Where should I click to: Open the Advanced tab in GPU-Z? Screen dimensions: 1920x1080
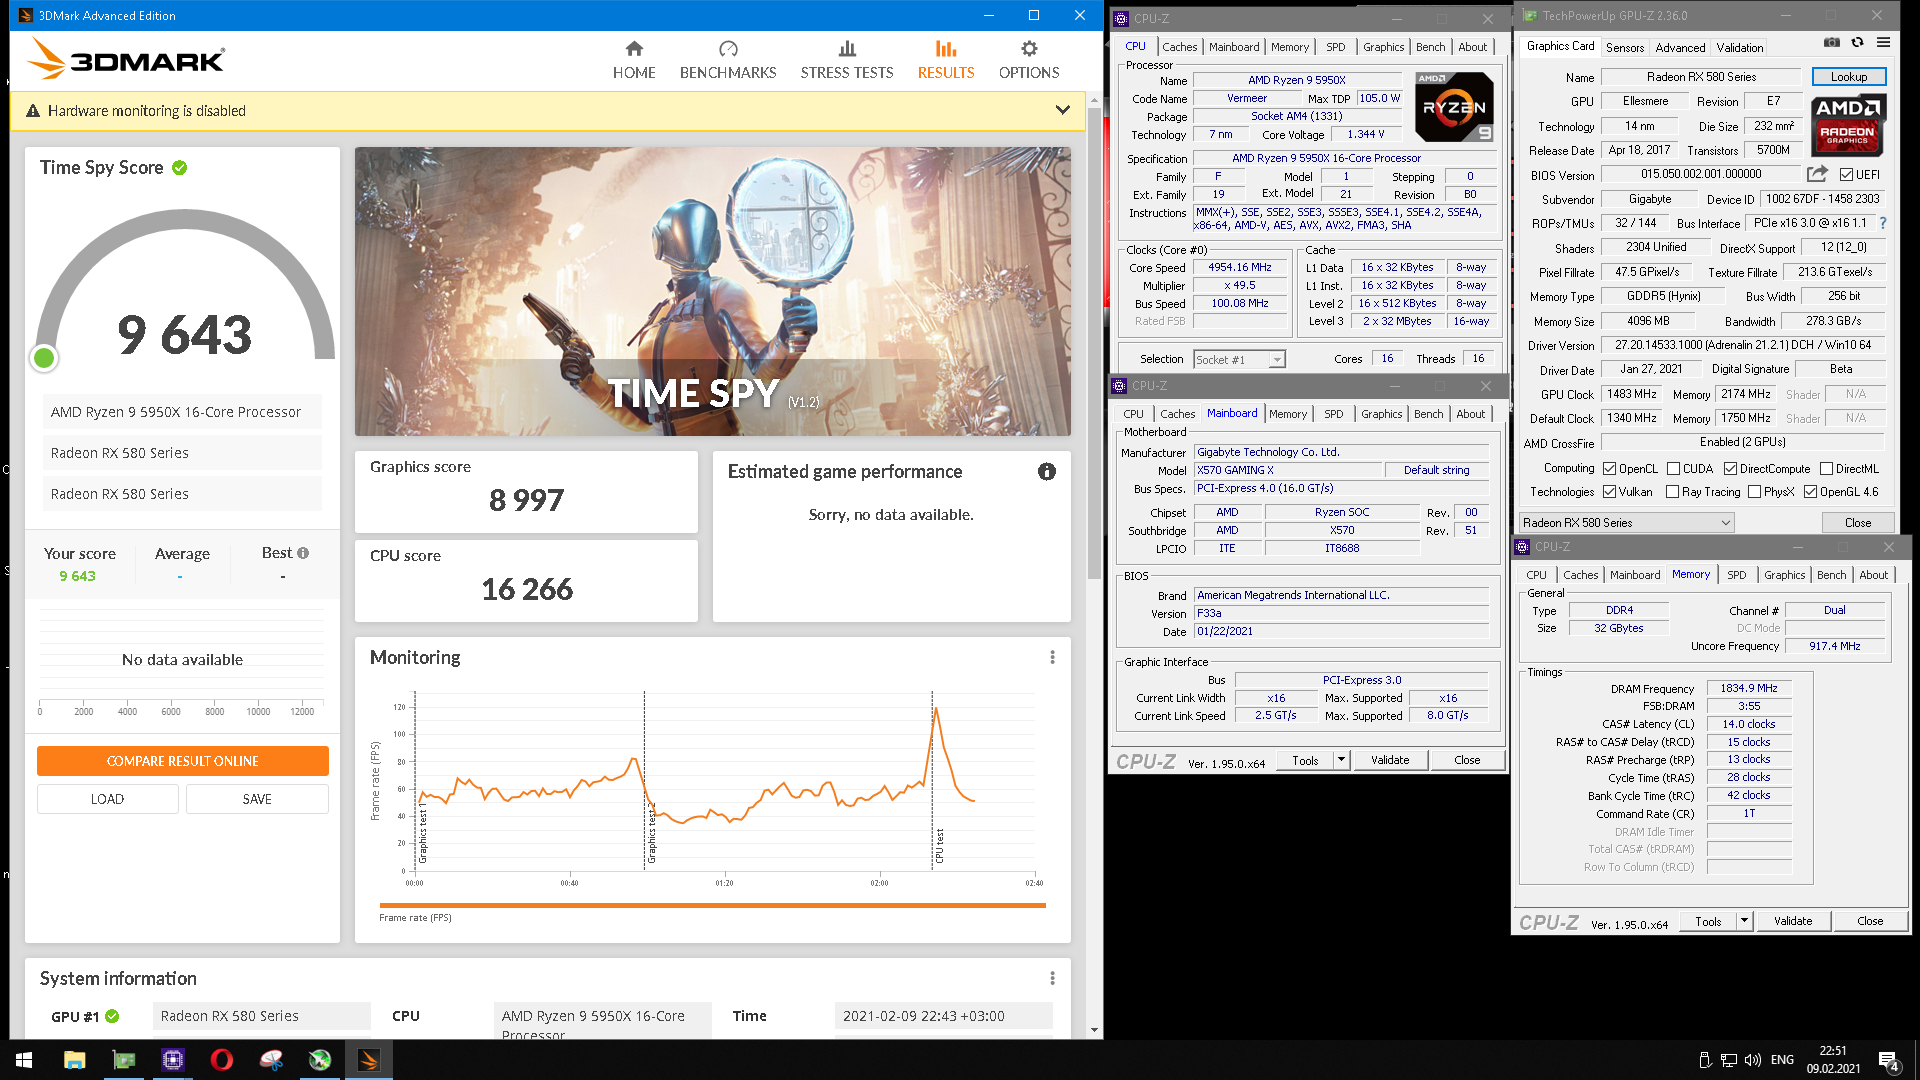[x=1680, y=48]
